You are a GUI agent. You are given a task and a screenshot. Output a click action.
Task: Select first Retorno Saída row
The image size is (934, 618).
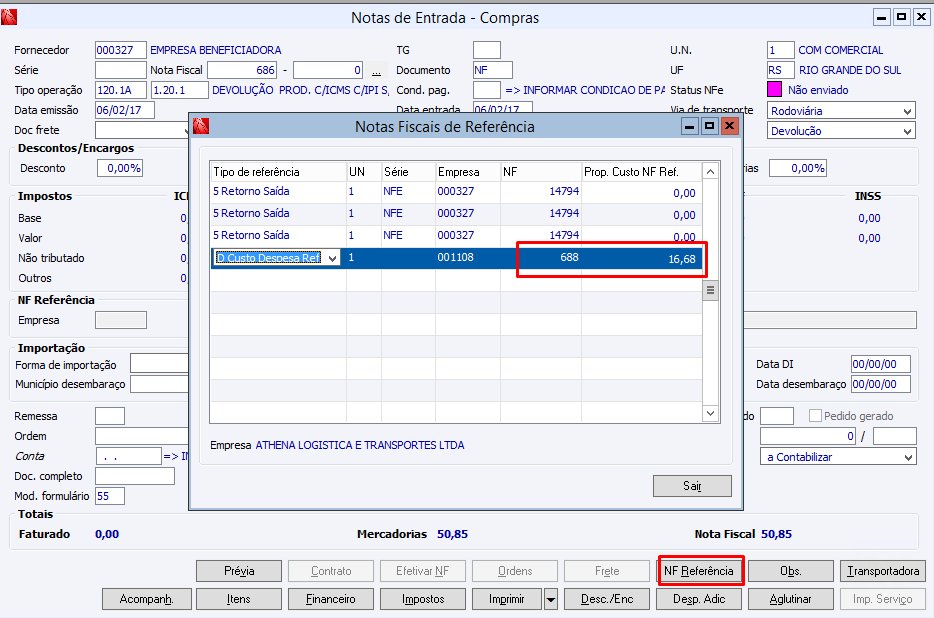click(457, 192)
